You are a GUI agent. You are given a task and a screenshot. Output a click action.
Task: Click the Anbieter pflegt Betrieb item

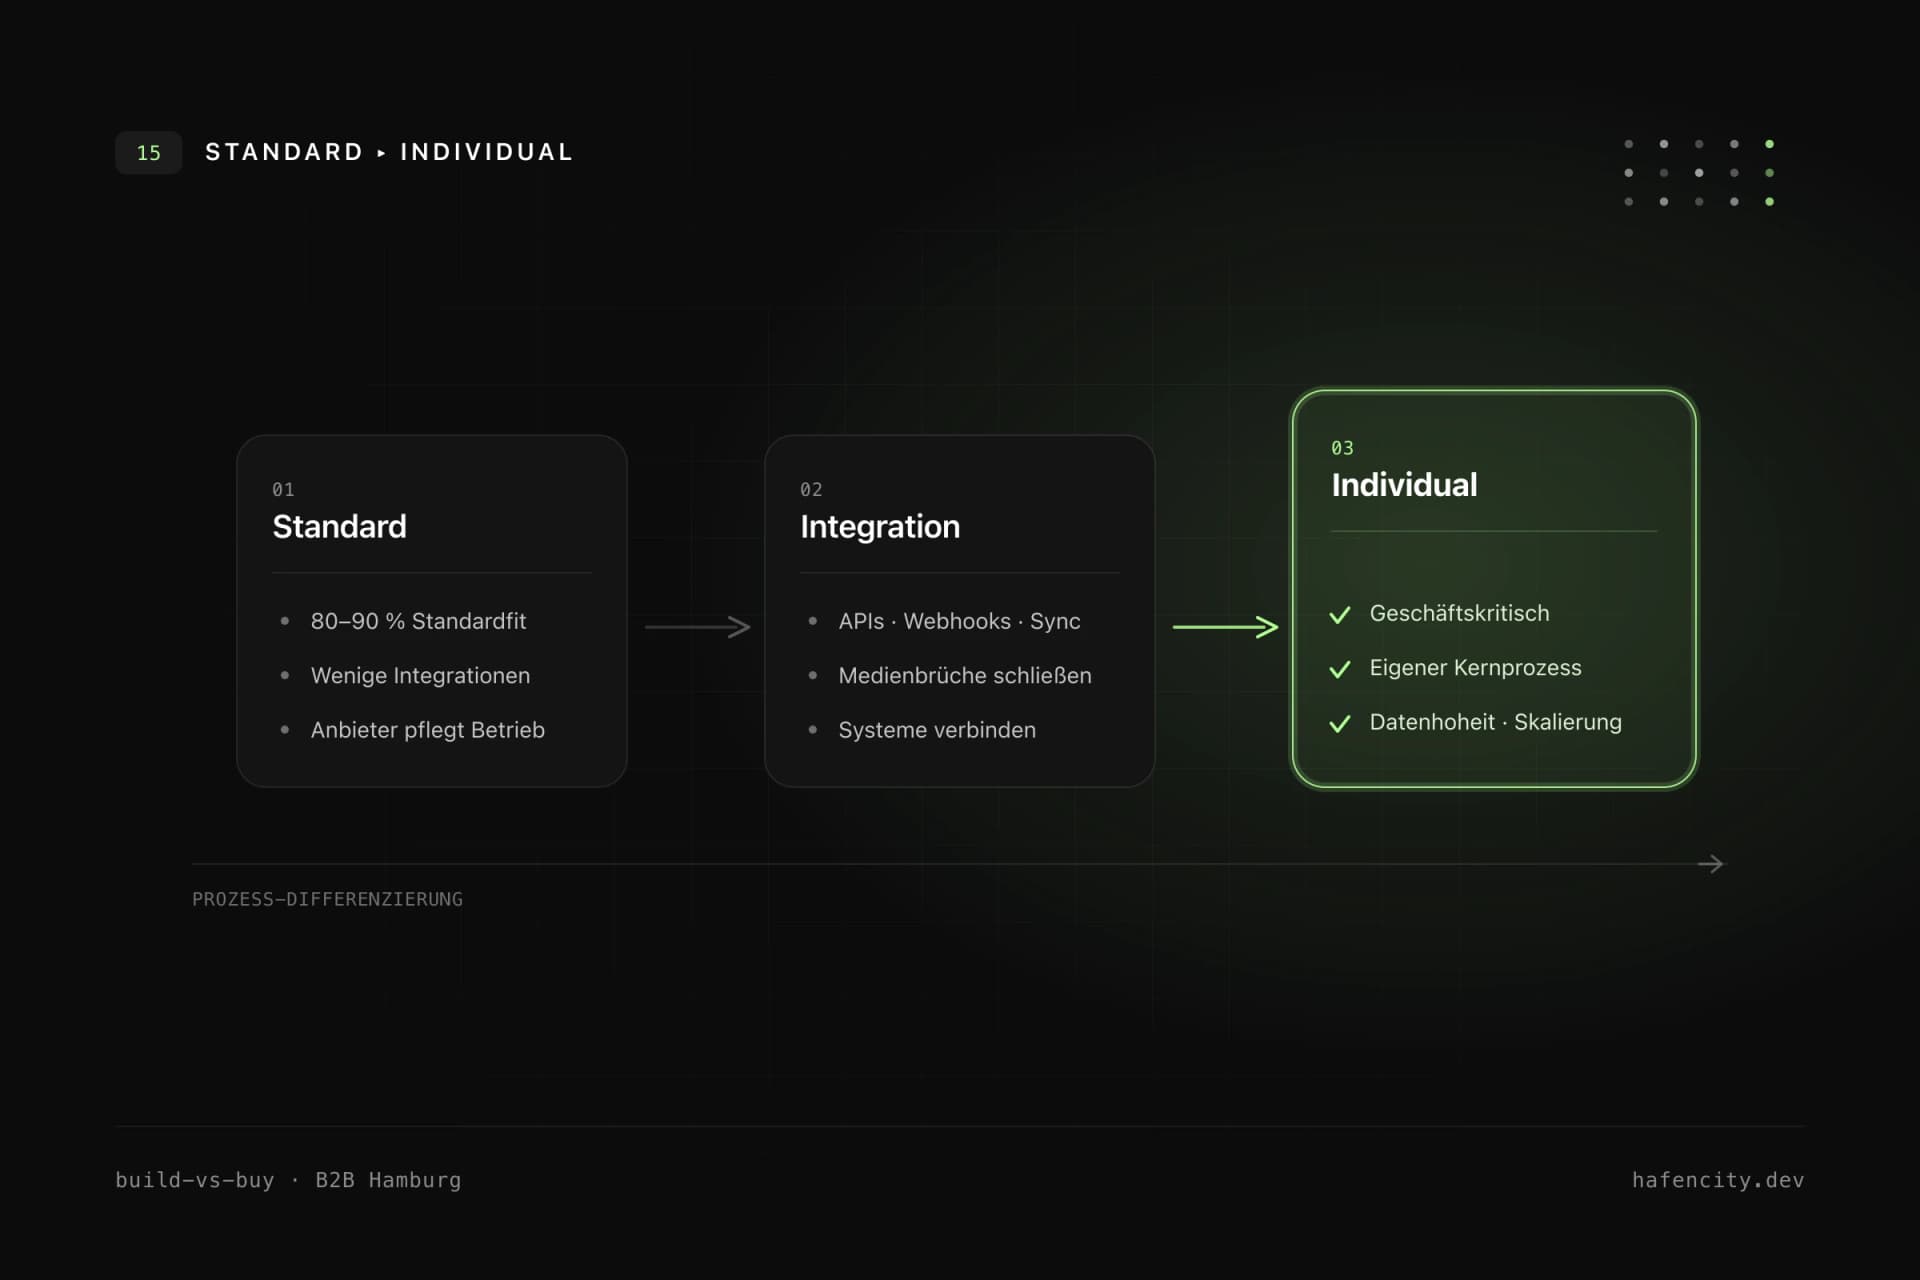(428, 730)
